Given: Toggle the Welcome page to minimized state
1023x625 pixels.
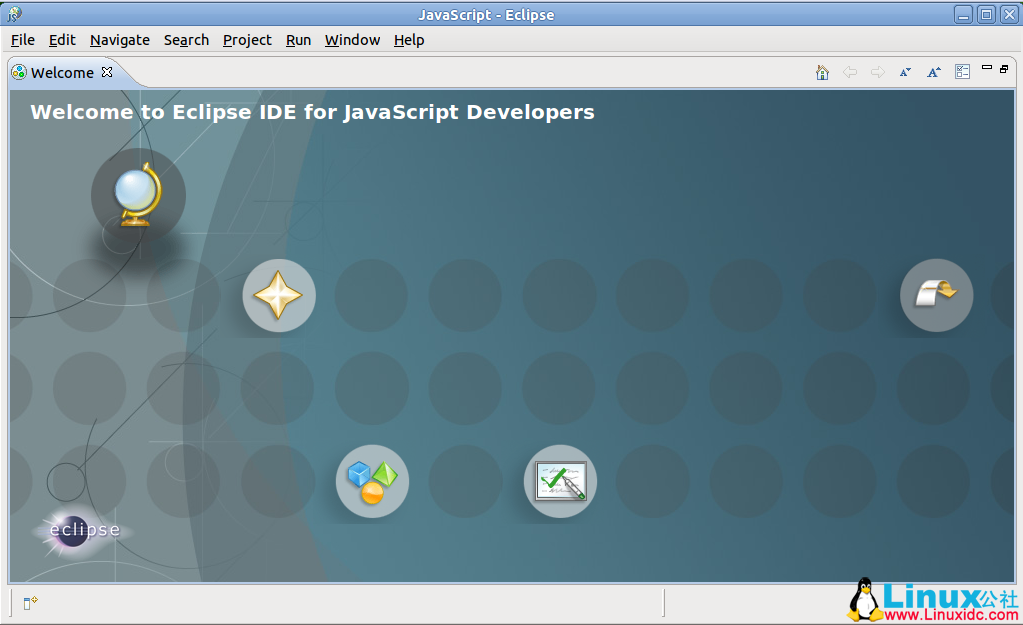Looking at the screenshot, I should pyautogui.click(x=988, y=68).
